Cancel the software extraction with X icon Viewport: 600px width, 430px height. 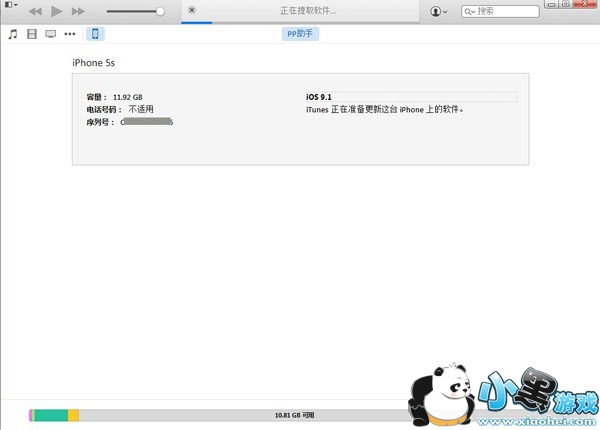(192, 10)
